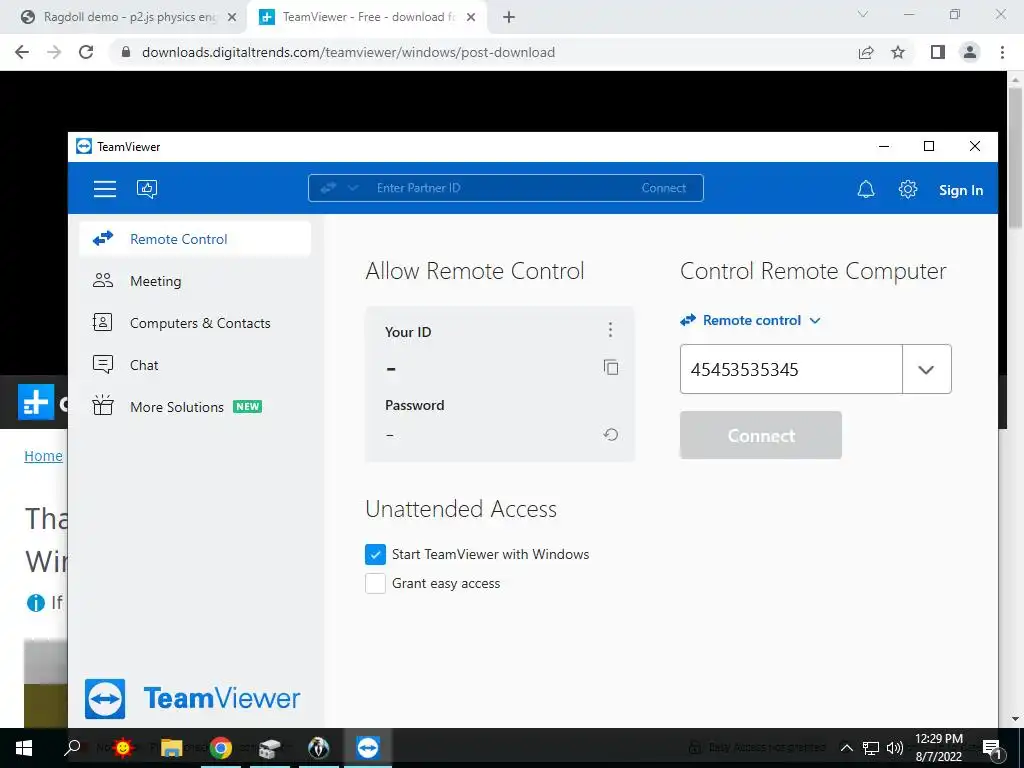
Task: Toggle Chrome side panel icon
Action: pyautogui.click(x=938, y=52)
